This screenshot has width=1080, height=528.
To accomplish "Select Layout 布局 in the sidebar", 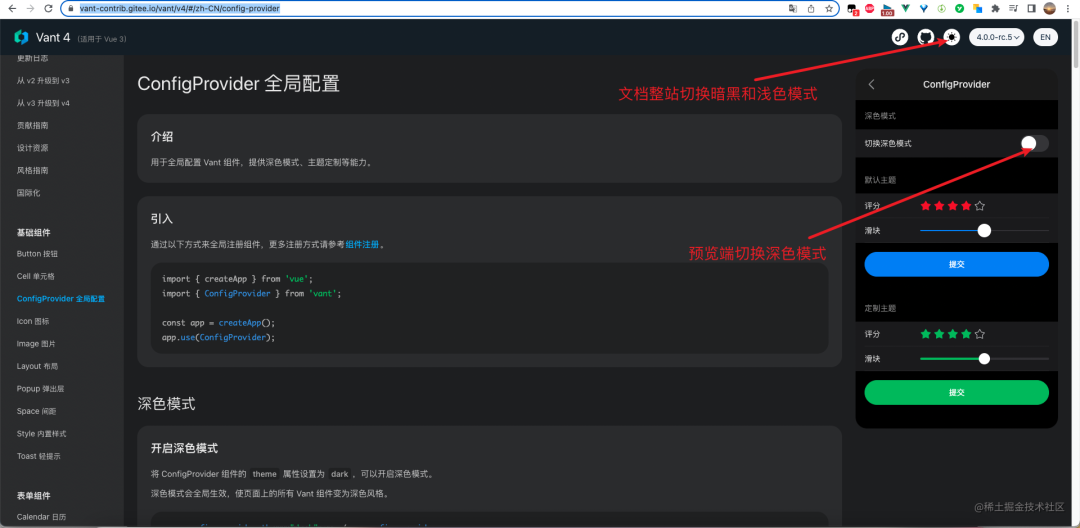I will click(37, 366).
